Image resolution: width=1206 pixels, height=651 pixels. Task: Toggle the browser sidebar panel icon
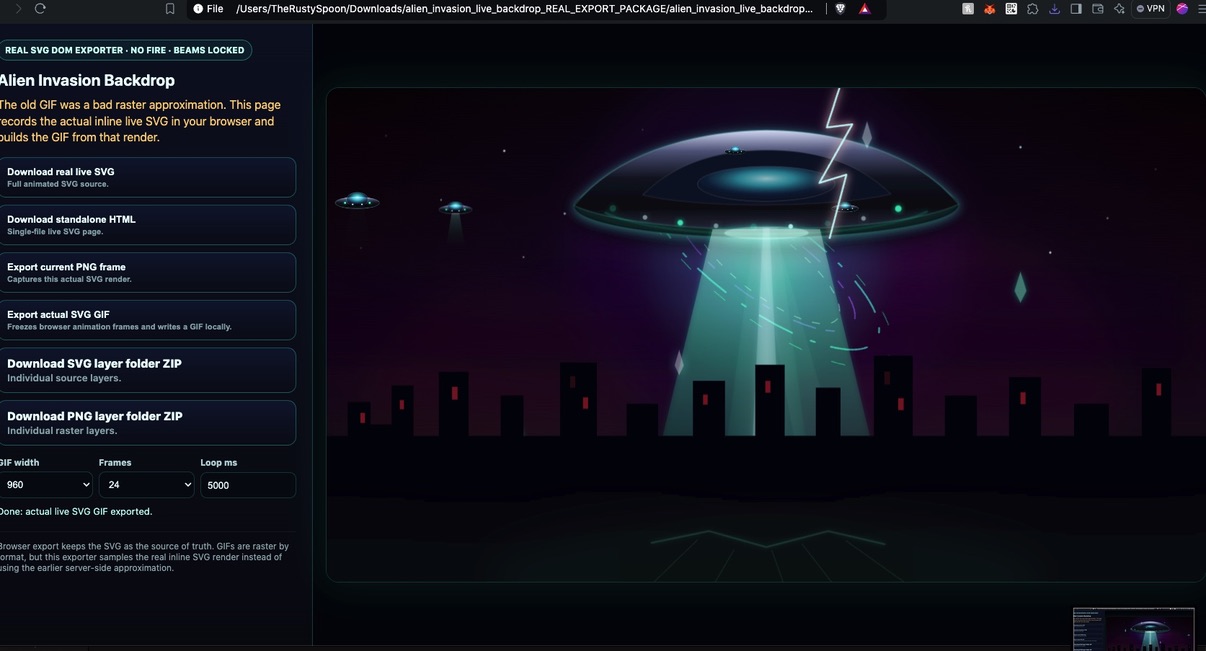pos(1076,8)
